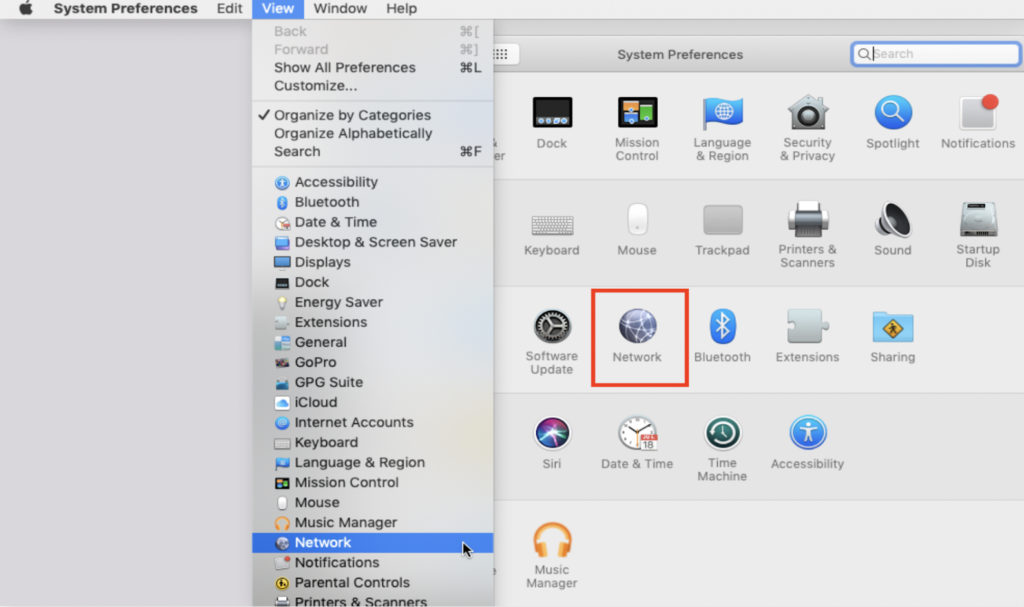Choose General in View menu
The image size is (1024, 607).
(373, 342)
